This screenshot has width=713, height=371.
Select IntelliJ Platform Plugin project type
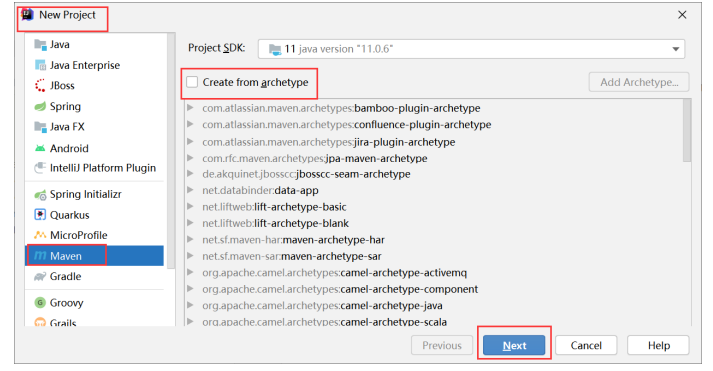(x=95, y=168)
